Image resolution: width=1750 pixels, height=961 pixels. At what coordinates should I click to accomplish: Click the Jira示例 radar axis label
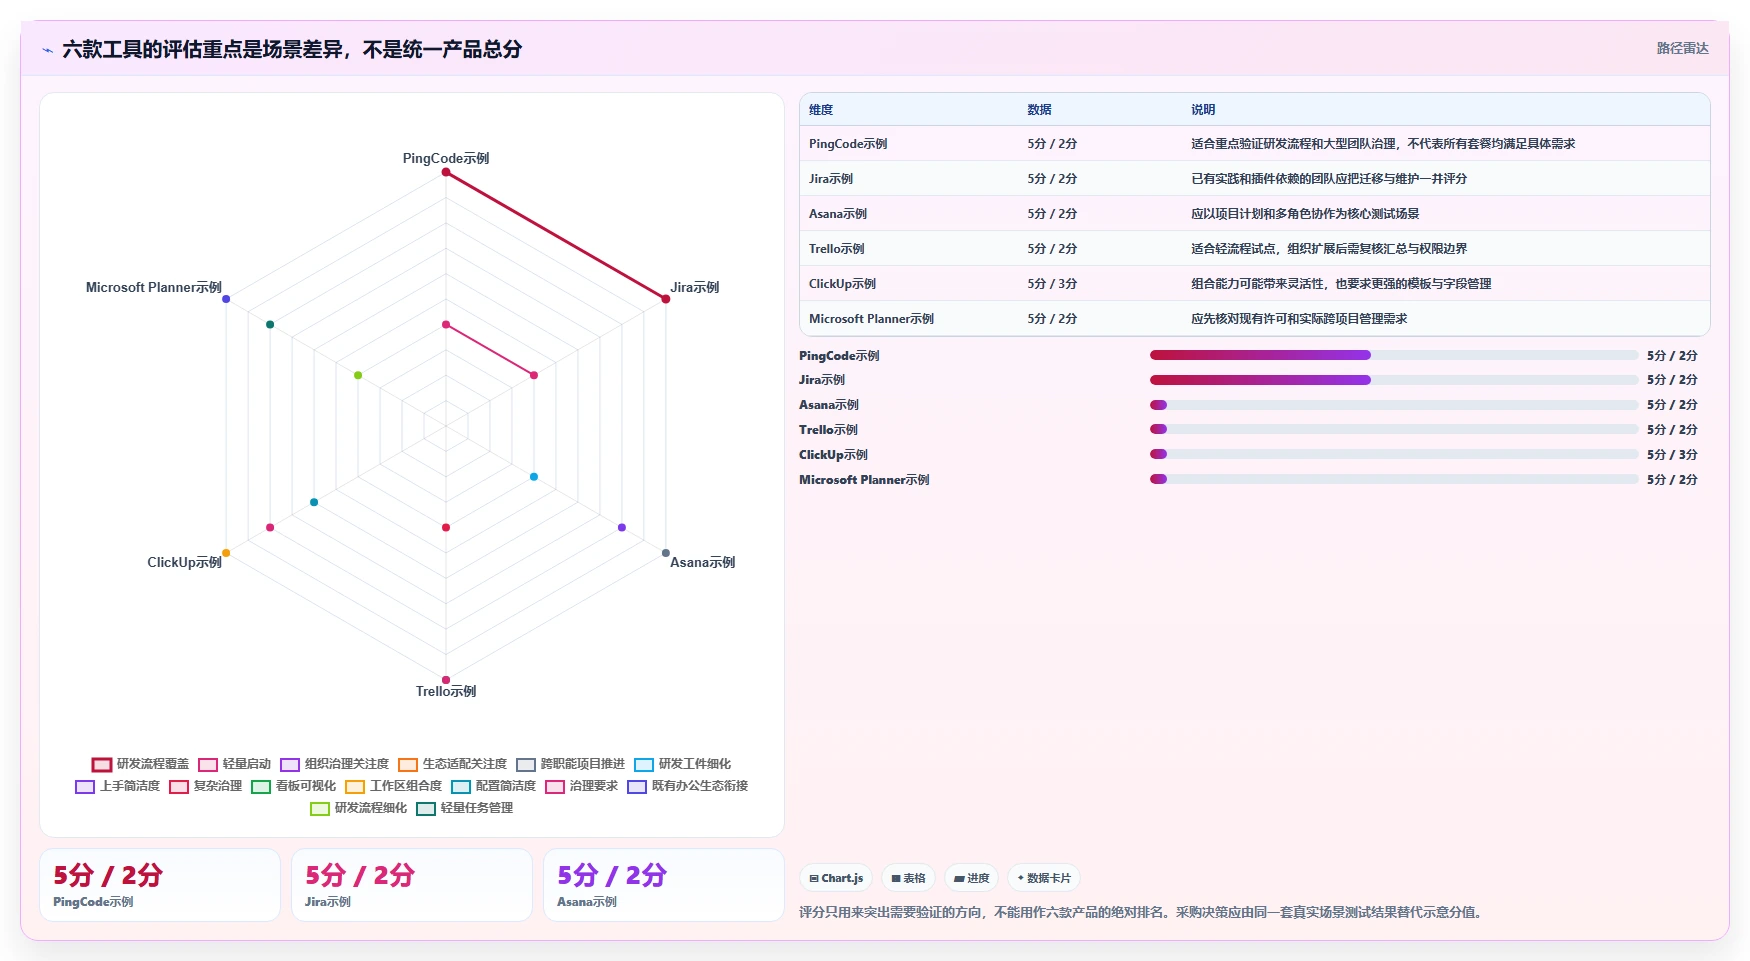click(695, 287)
